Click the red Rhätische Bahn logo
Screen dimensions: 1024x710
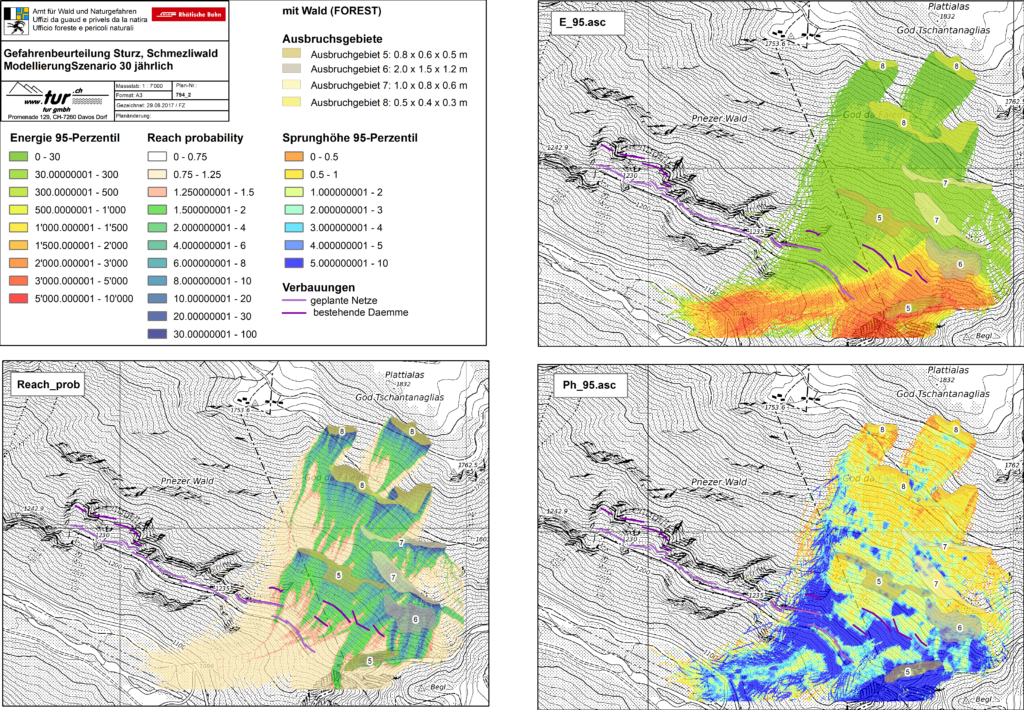tap(189, 14)
